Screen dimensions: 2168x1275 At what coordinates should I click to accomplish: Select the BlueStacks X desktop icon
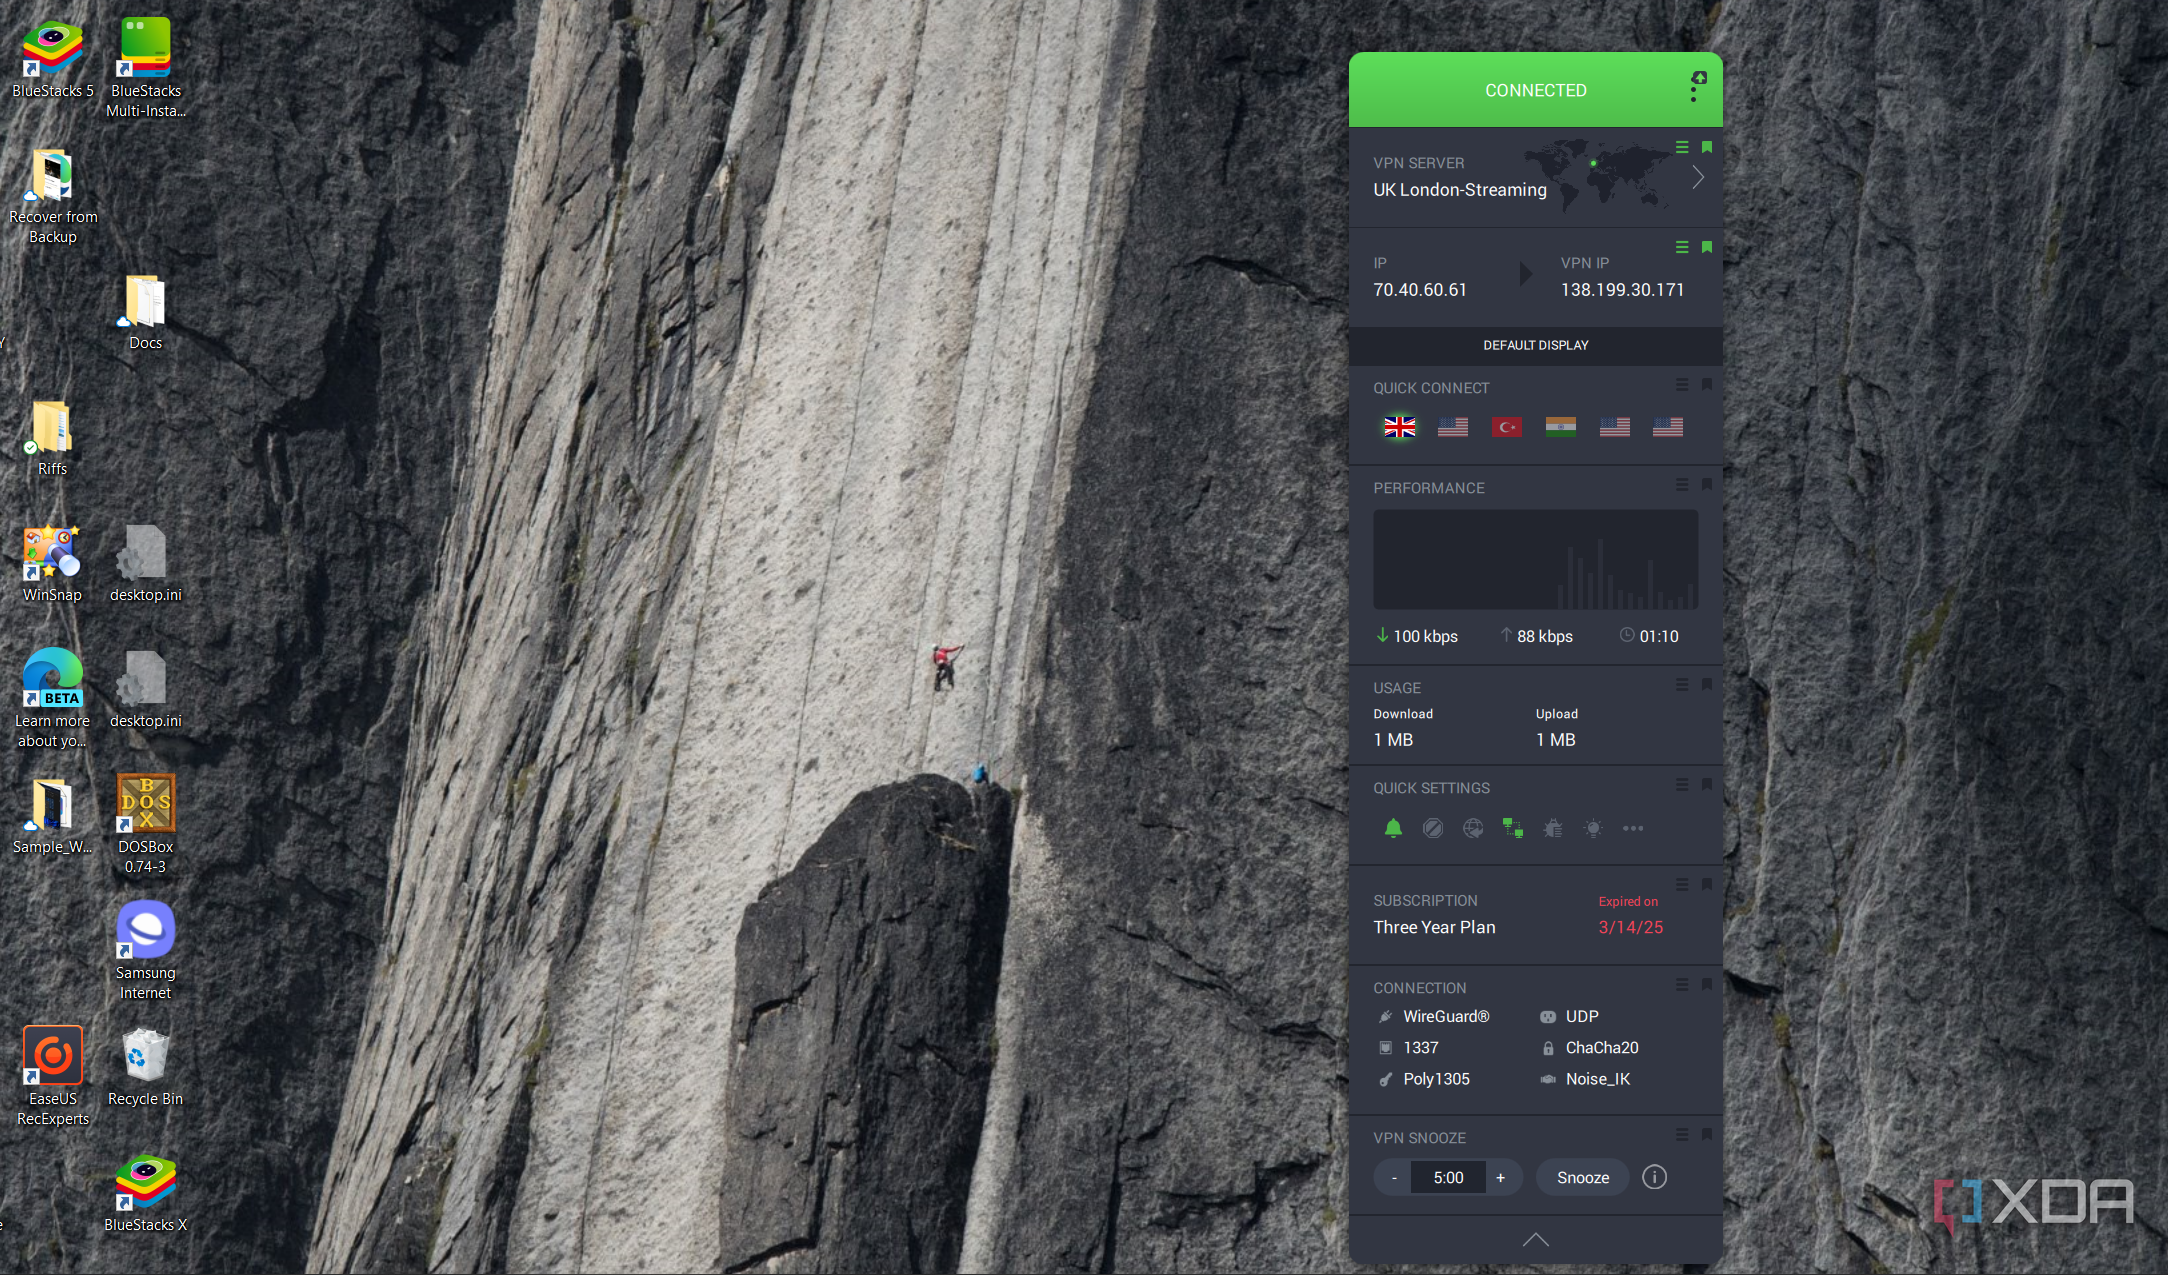tap(146, 1193)
